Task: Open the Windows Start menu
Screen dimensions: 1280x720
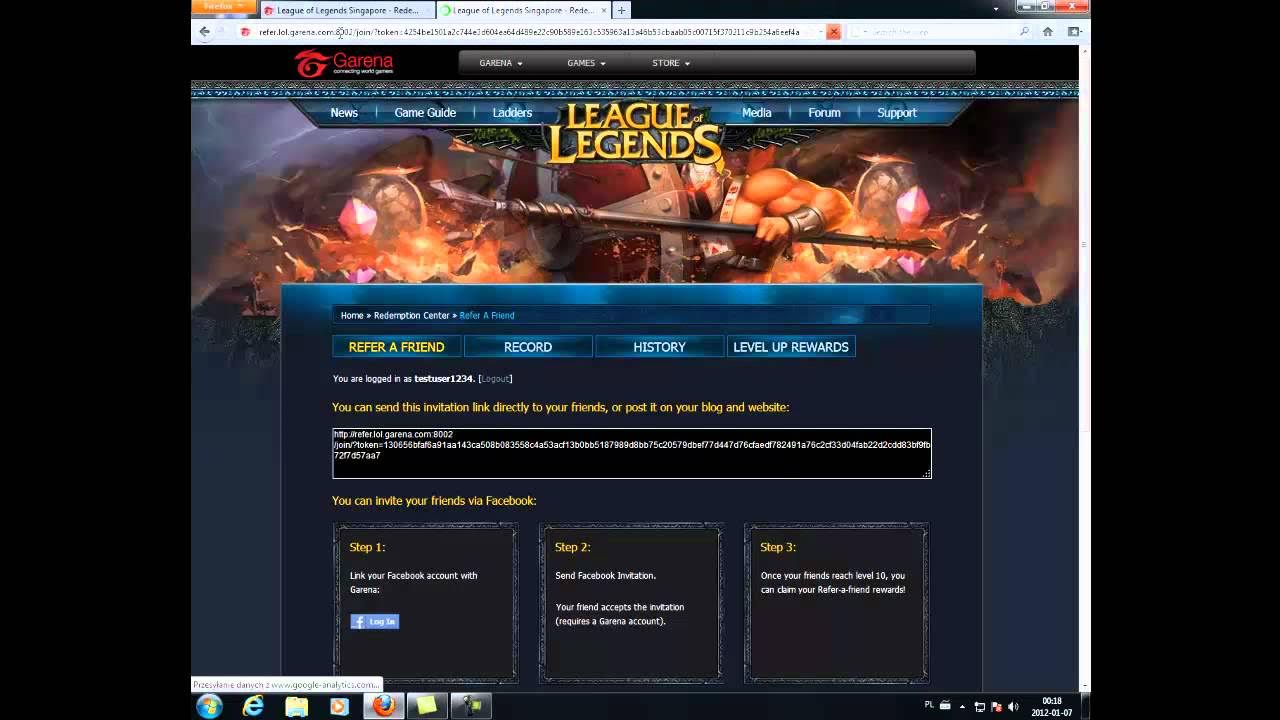Action: click(210, 706)
